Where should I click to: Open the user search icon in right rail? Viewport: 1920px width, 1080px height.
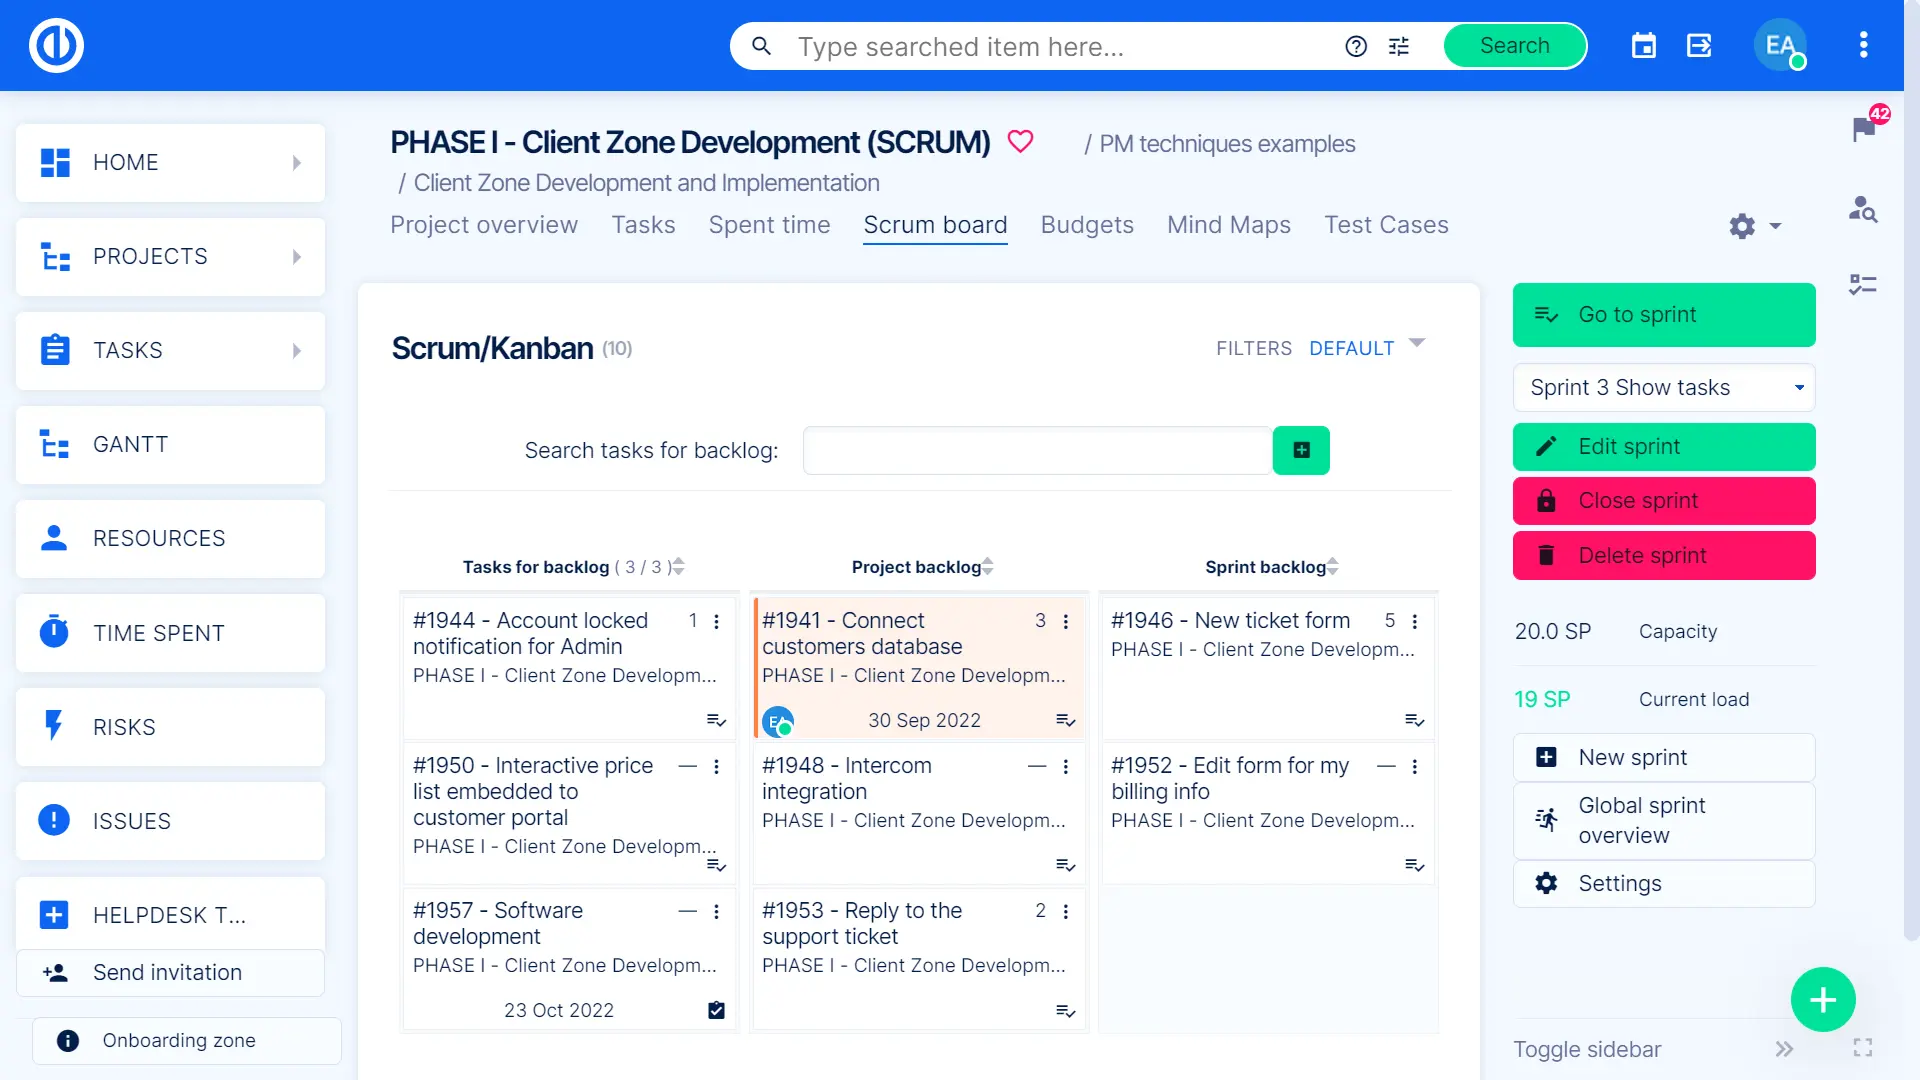[1862, 209]
